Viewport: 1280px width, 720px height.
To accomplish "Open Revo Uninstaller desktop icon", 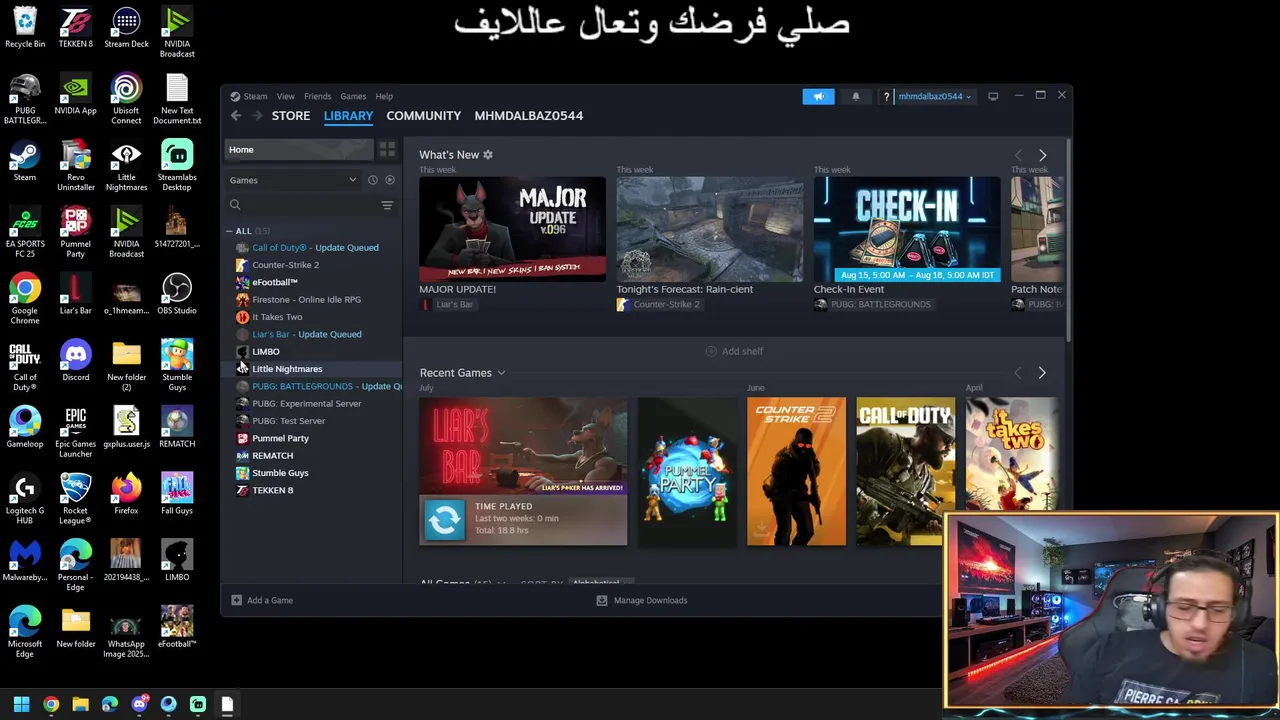I will click(x=76, y=166).
